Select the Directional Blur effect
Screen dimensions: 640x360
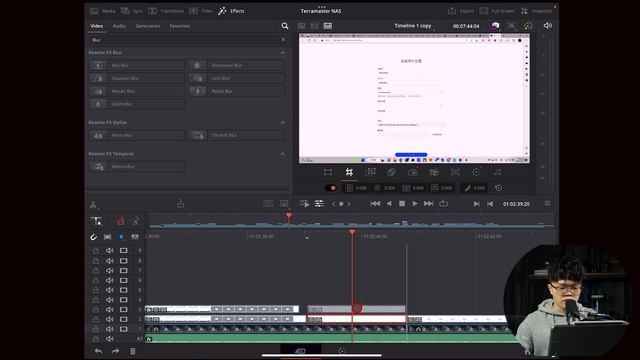coord(237,65)
